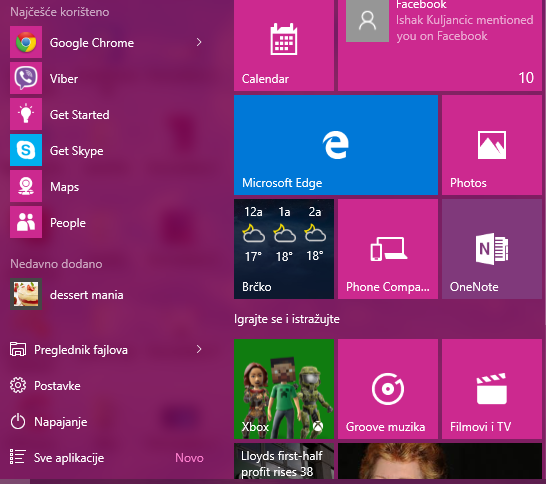Open the news photo tile with the red-haired person
546x484 pixels.
tap(440, 461)
